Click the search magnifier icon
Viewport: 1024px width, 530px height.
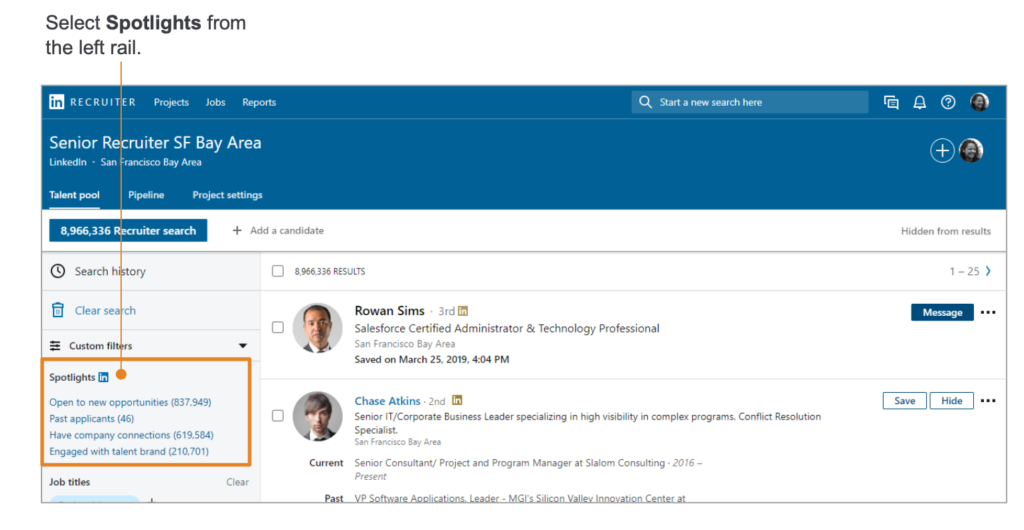(x=645, y=102)
